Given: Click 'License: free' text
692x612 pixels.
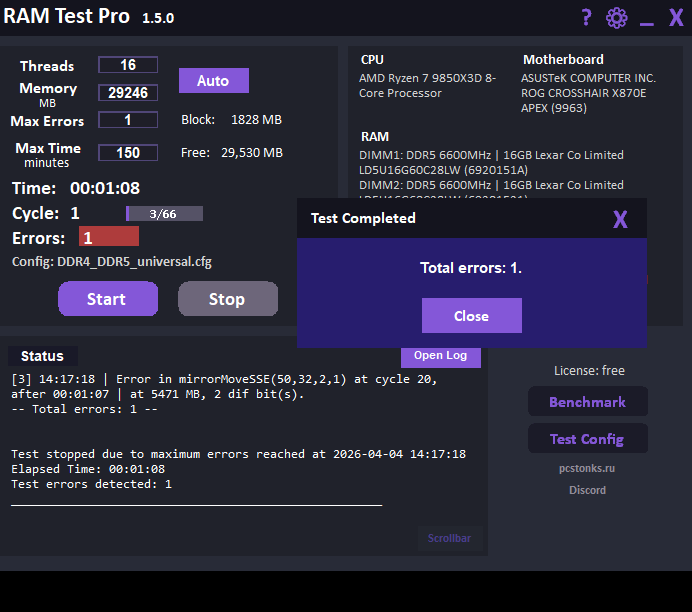Looking at the screenshot, I should (589, 371).
